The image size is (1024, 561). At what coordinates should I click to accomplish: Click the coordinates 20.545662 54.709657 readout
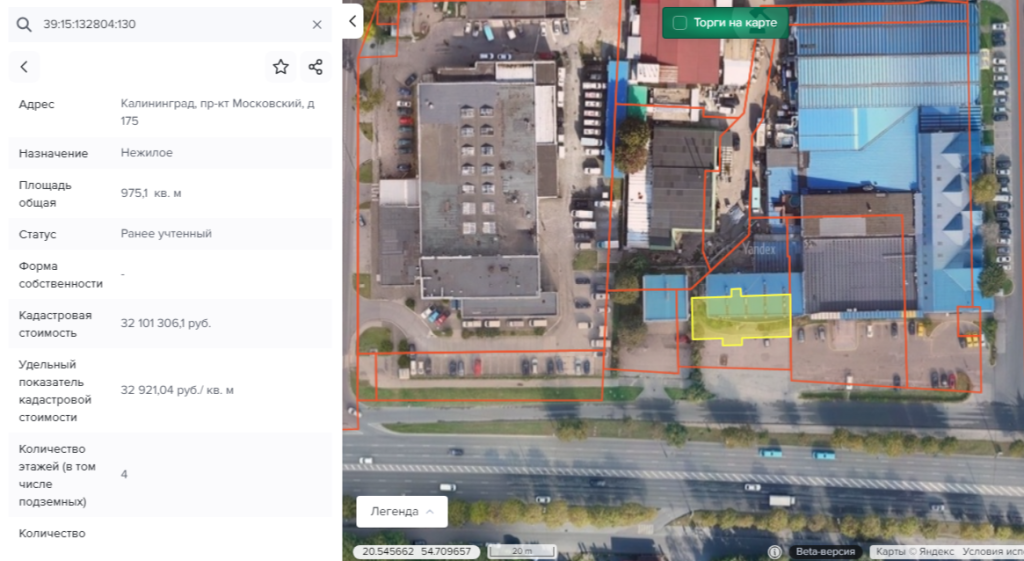pos(417,552)
